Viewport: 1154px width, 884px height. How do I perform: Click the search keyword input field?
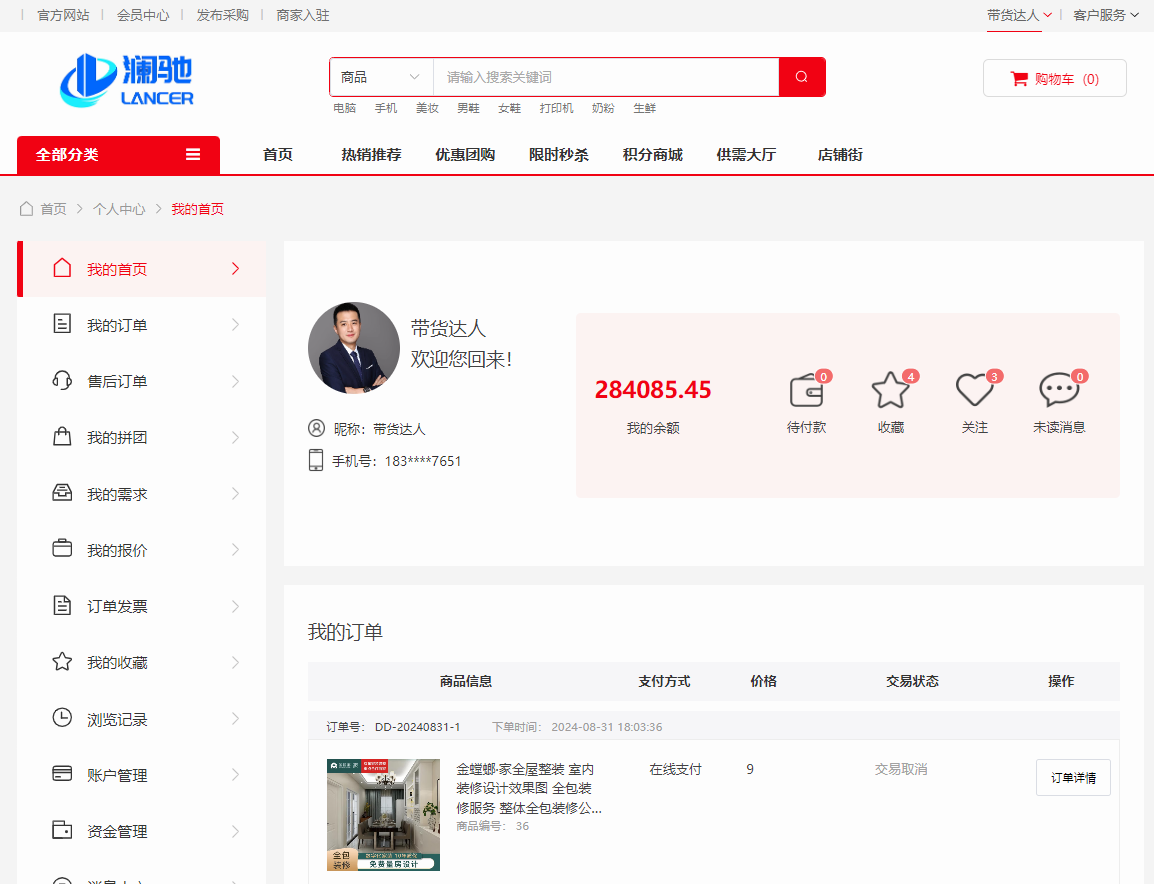click(x=605, y=77)
